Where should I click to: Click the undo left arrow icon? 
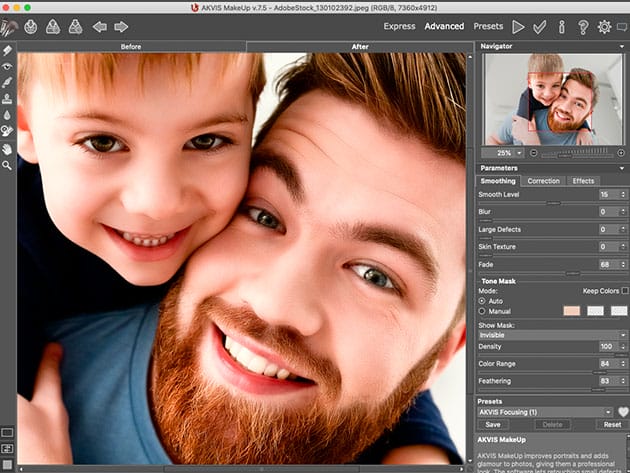(x=99, y=26)
